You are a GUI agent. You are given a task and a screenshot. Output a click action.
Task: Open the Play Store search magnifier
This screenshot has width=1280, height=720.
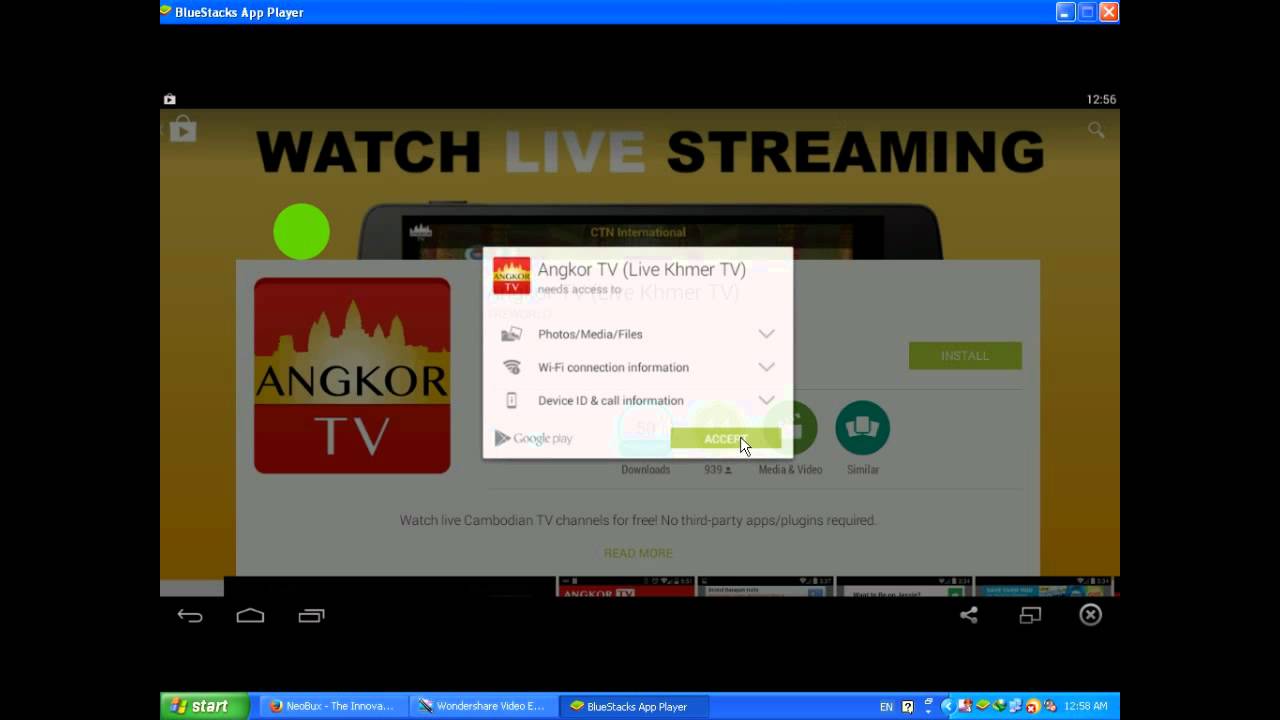tap(1096, 130)
